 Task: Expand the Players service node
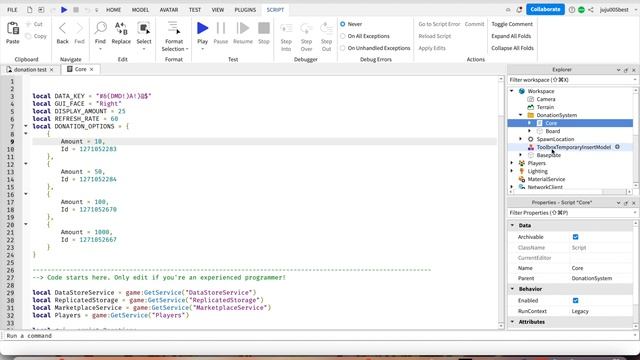(512, 163)
